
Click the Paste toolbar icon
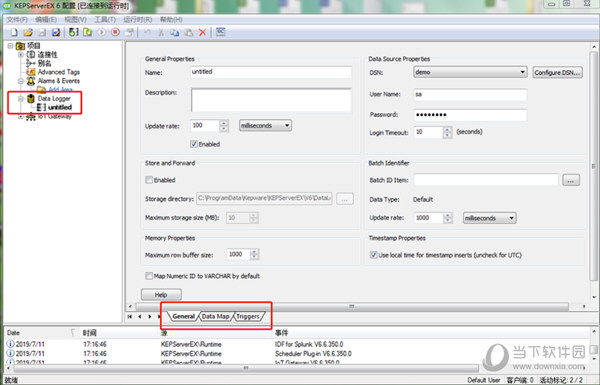(189, 33)
